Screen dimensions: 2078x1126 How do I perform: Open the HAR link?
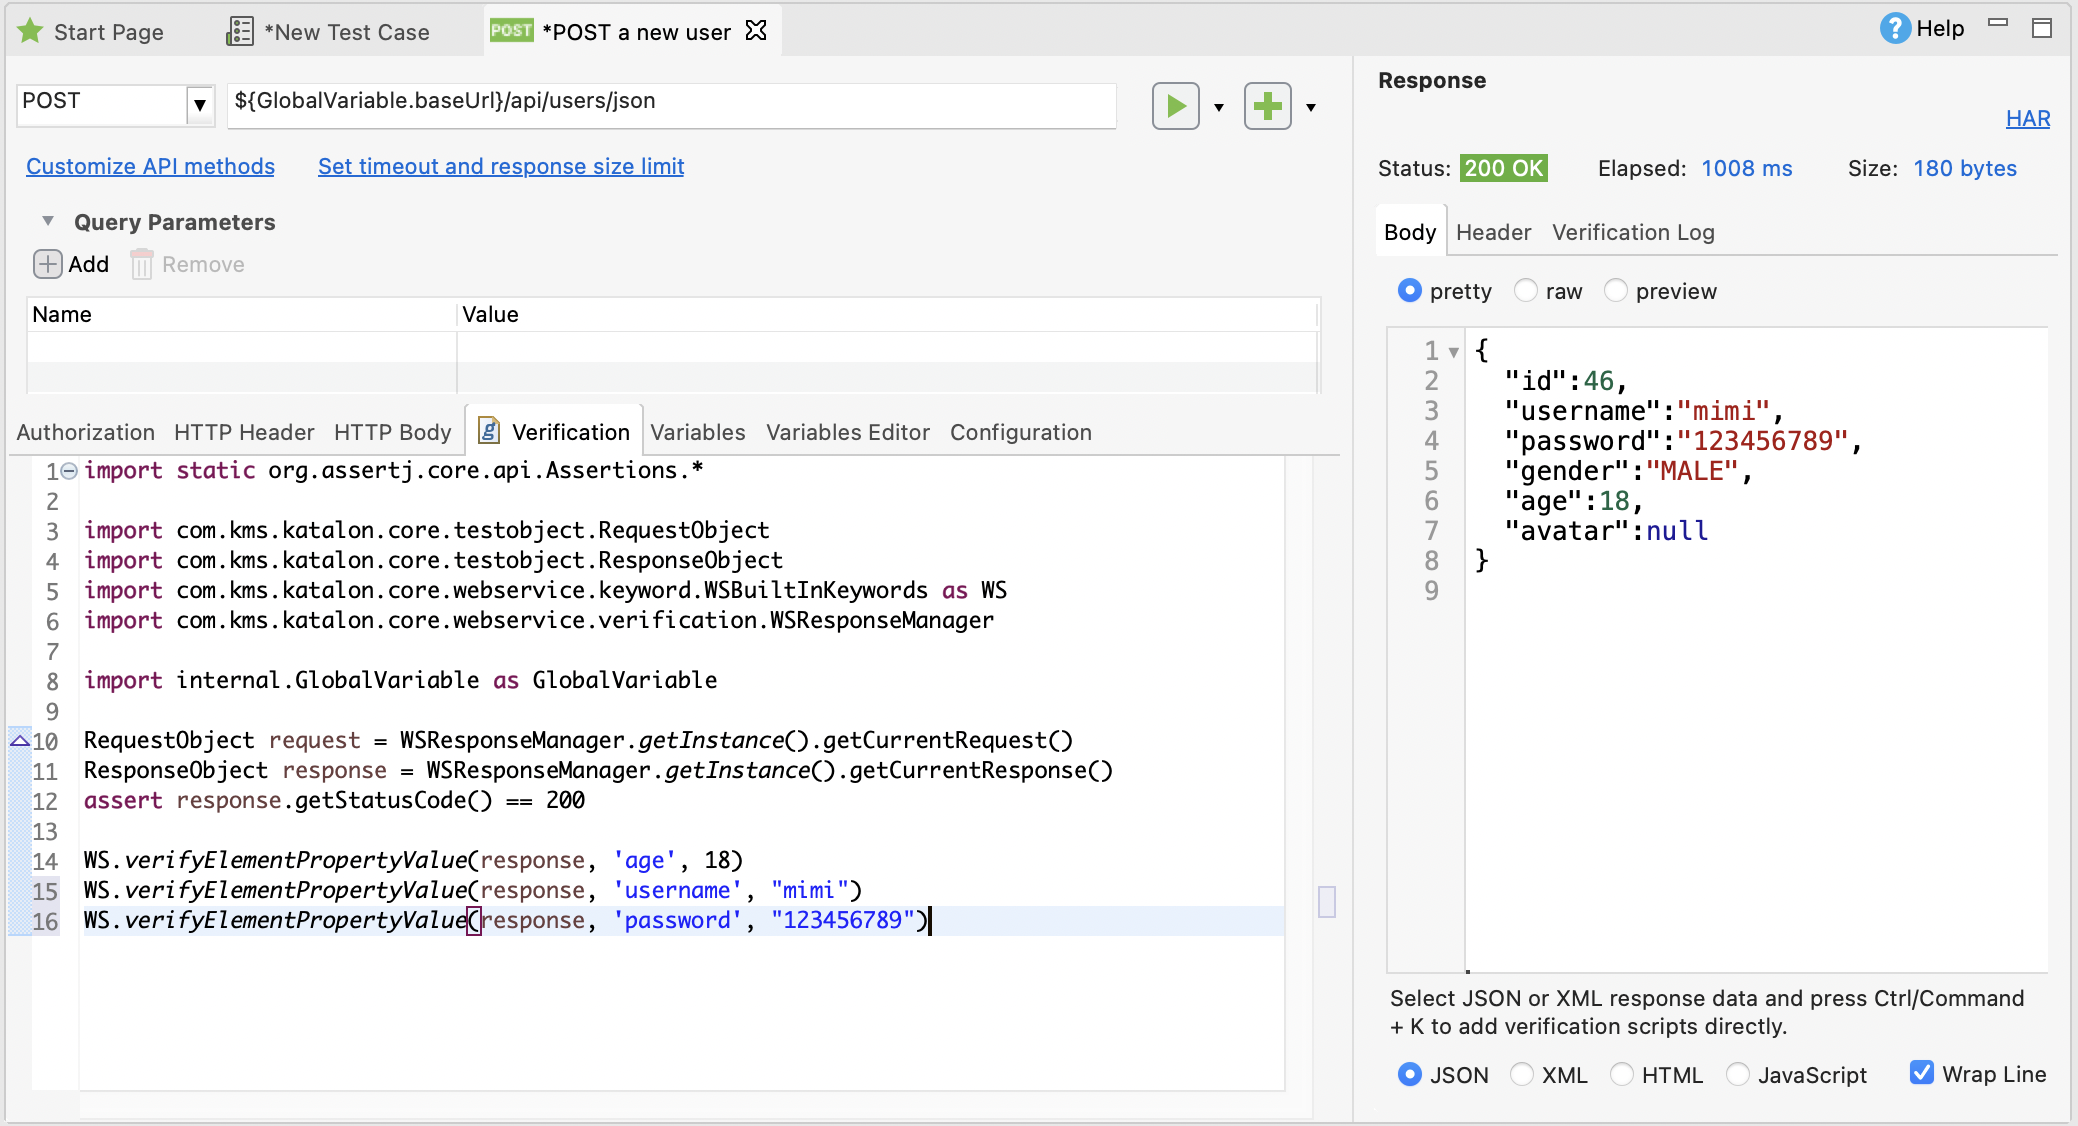pyautogui.click(x=2028, y=118)
